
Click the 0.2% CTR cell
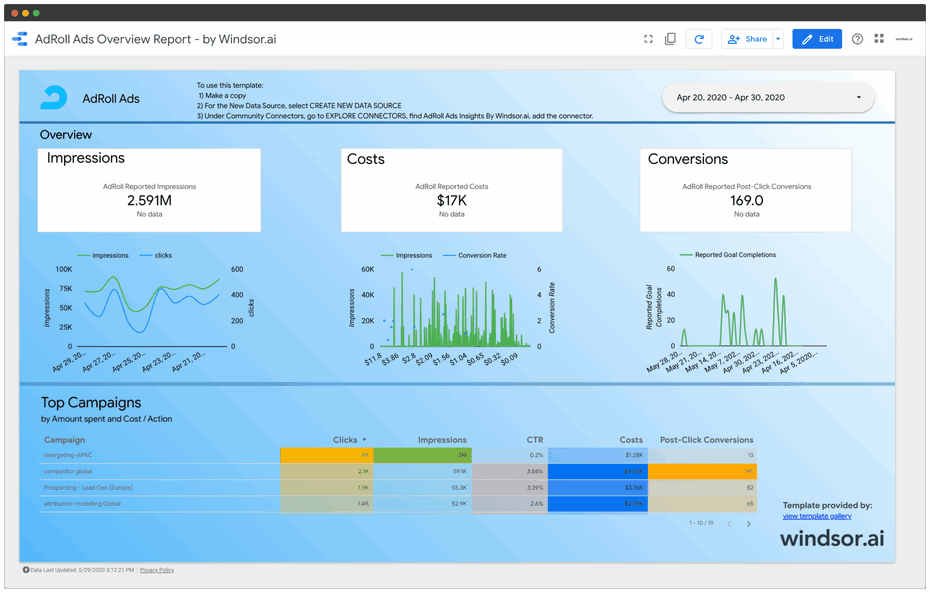coord(509,455)
